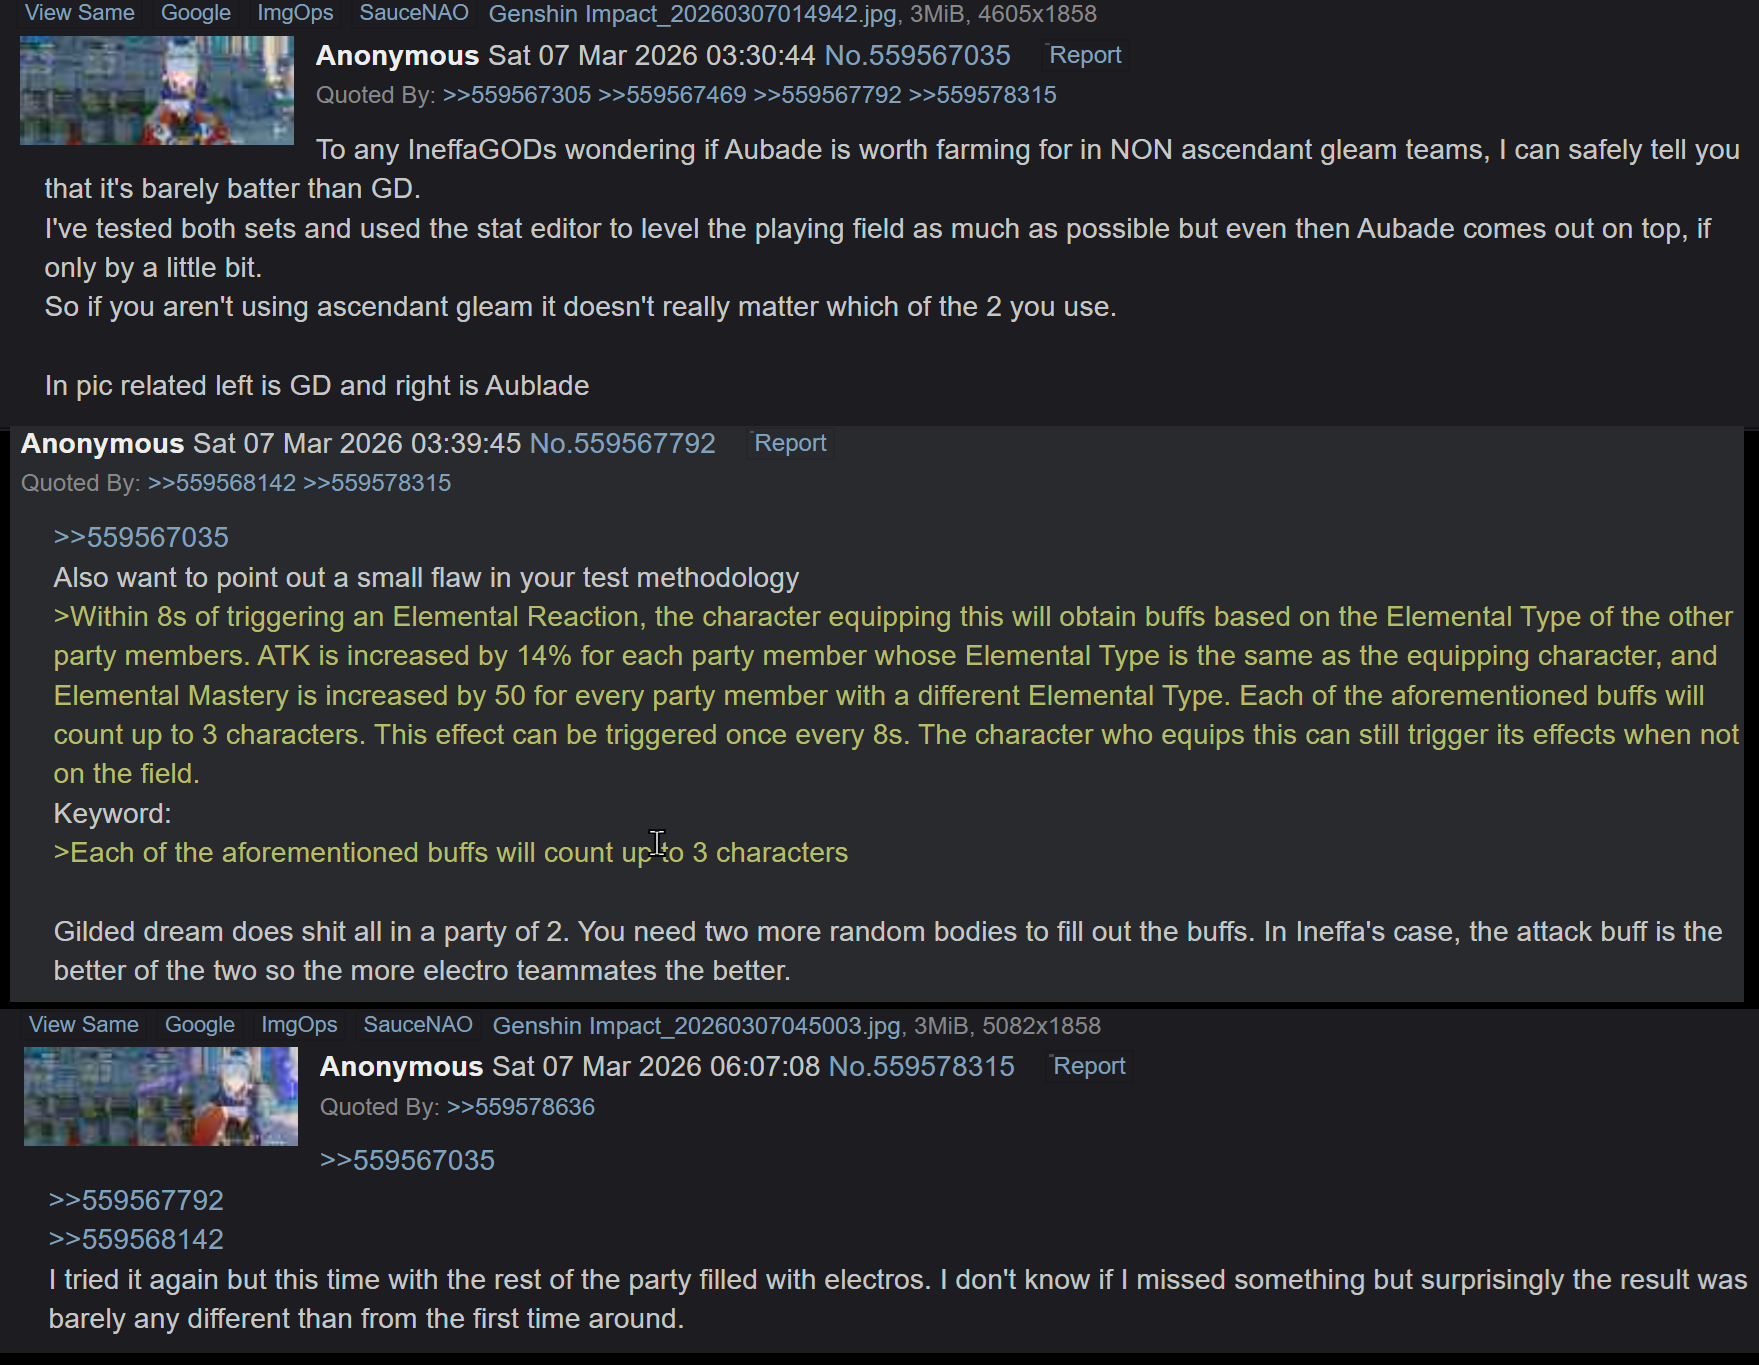Open the third post's image thumbnail
The image size is (1759, 1365).
click(x=161, y=1096)
